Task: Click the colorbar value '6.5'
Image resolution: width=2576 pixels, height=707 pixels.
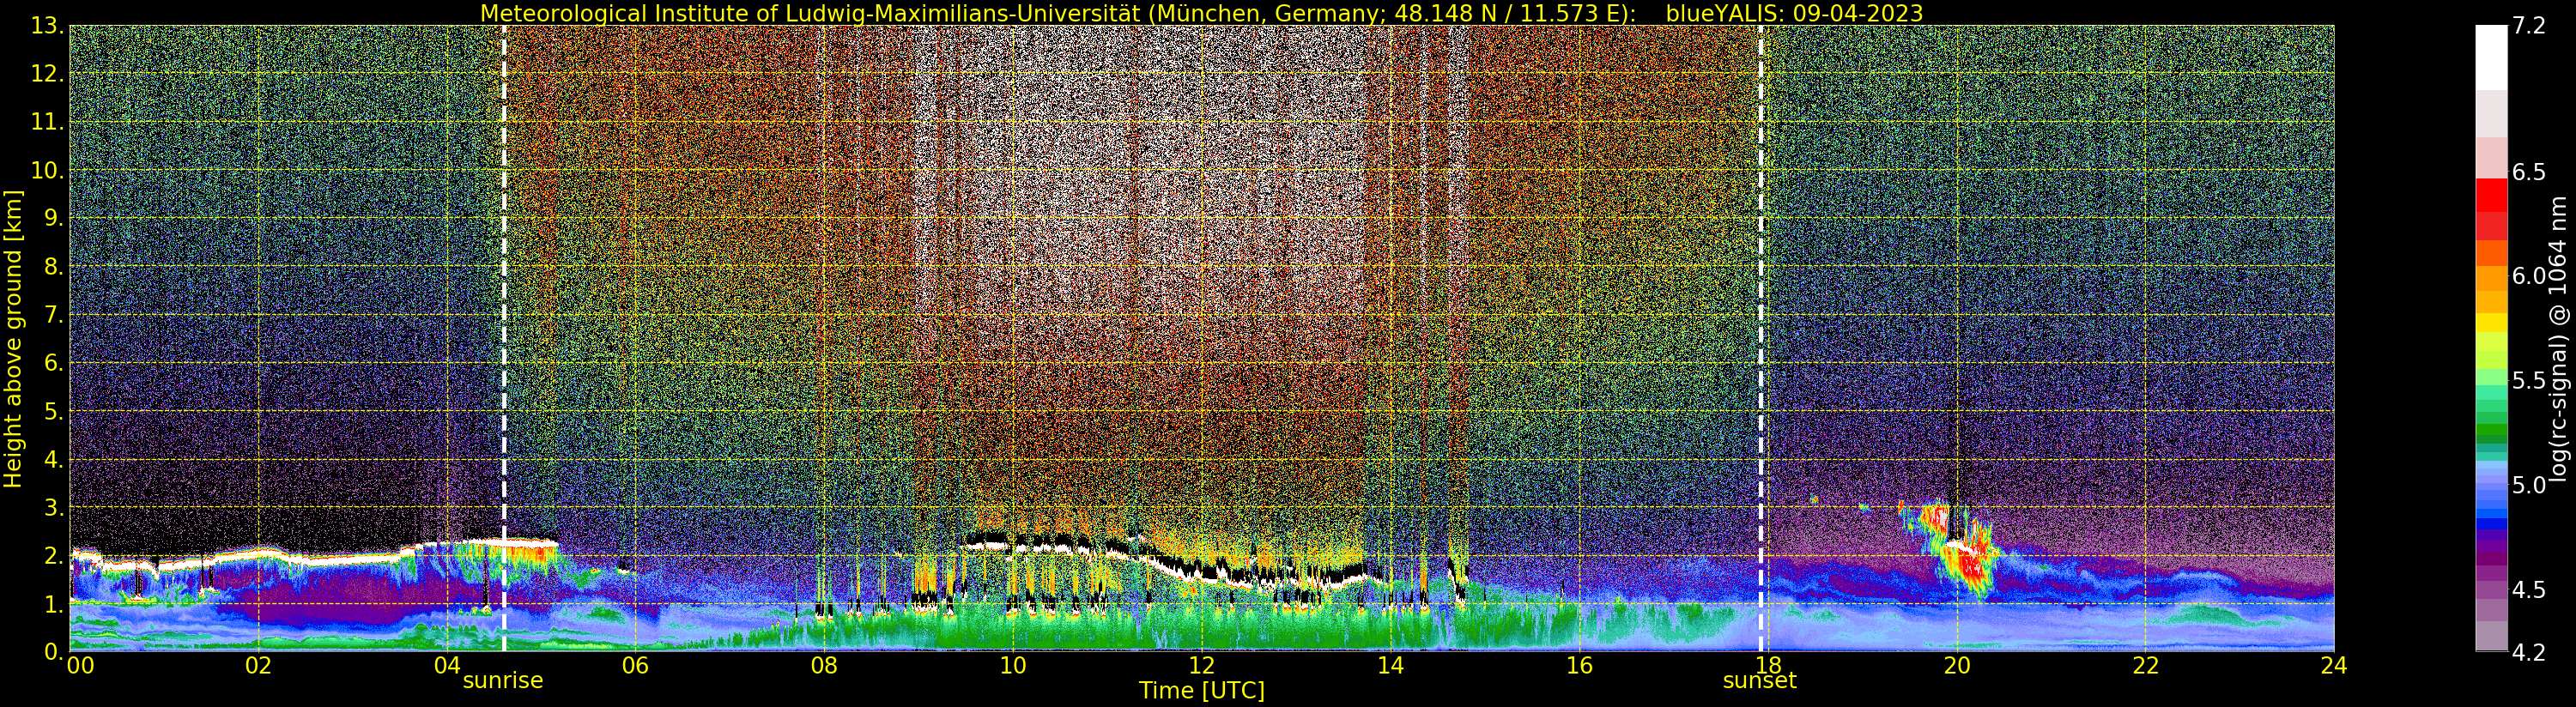Action: (2529, 172)
